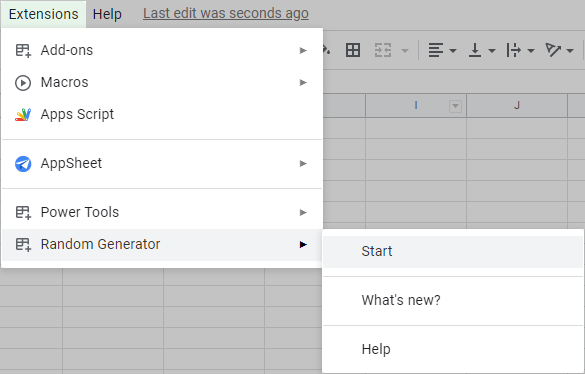This screenshot has height=374, width=585.
Task: Open the Vertical align dropdown arrow
Action: pos(492,50)
